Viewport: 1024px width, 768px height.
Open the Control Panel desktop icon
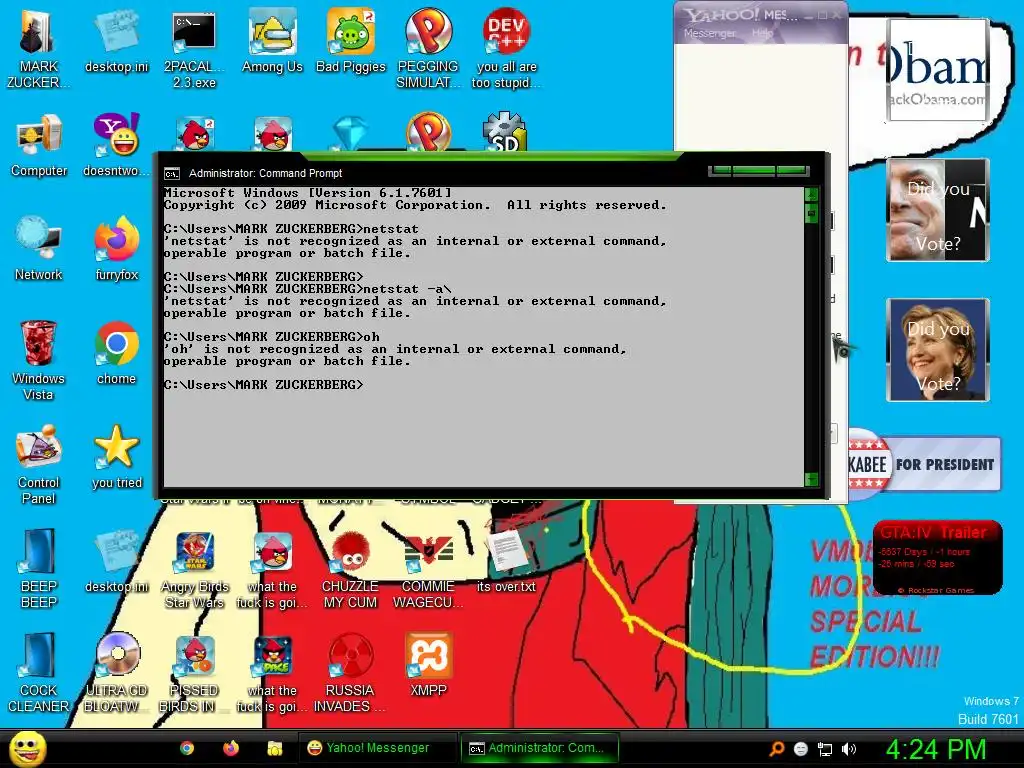coord(39,464)
